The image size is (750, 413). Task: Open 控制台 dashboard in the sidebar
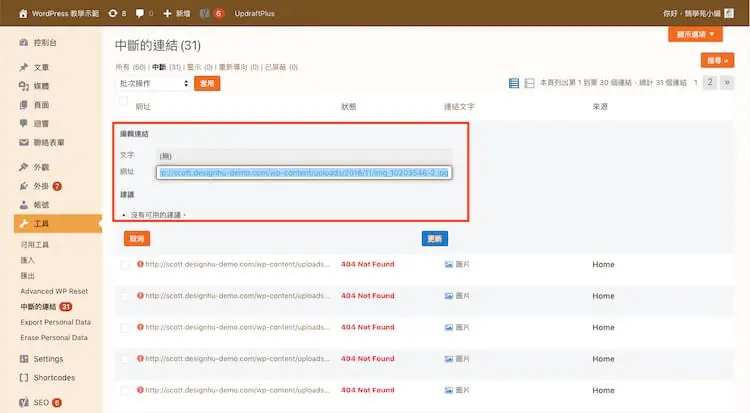click(38, 43)
